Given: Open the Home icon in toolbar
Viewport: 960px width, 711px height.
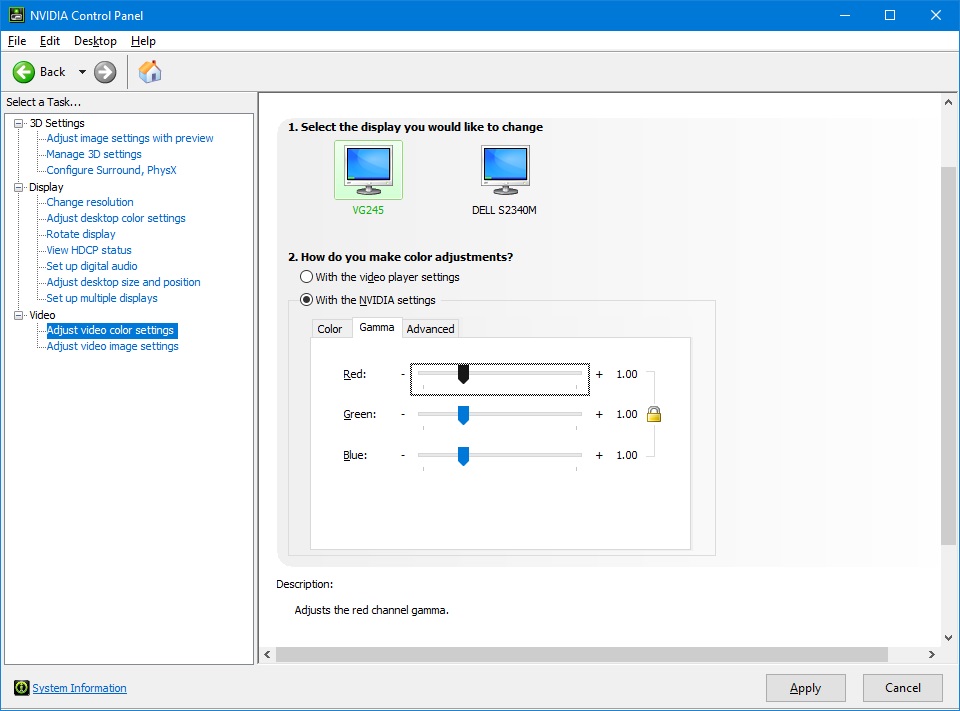Looking at the screenshot, I should coord(150,72).
